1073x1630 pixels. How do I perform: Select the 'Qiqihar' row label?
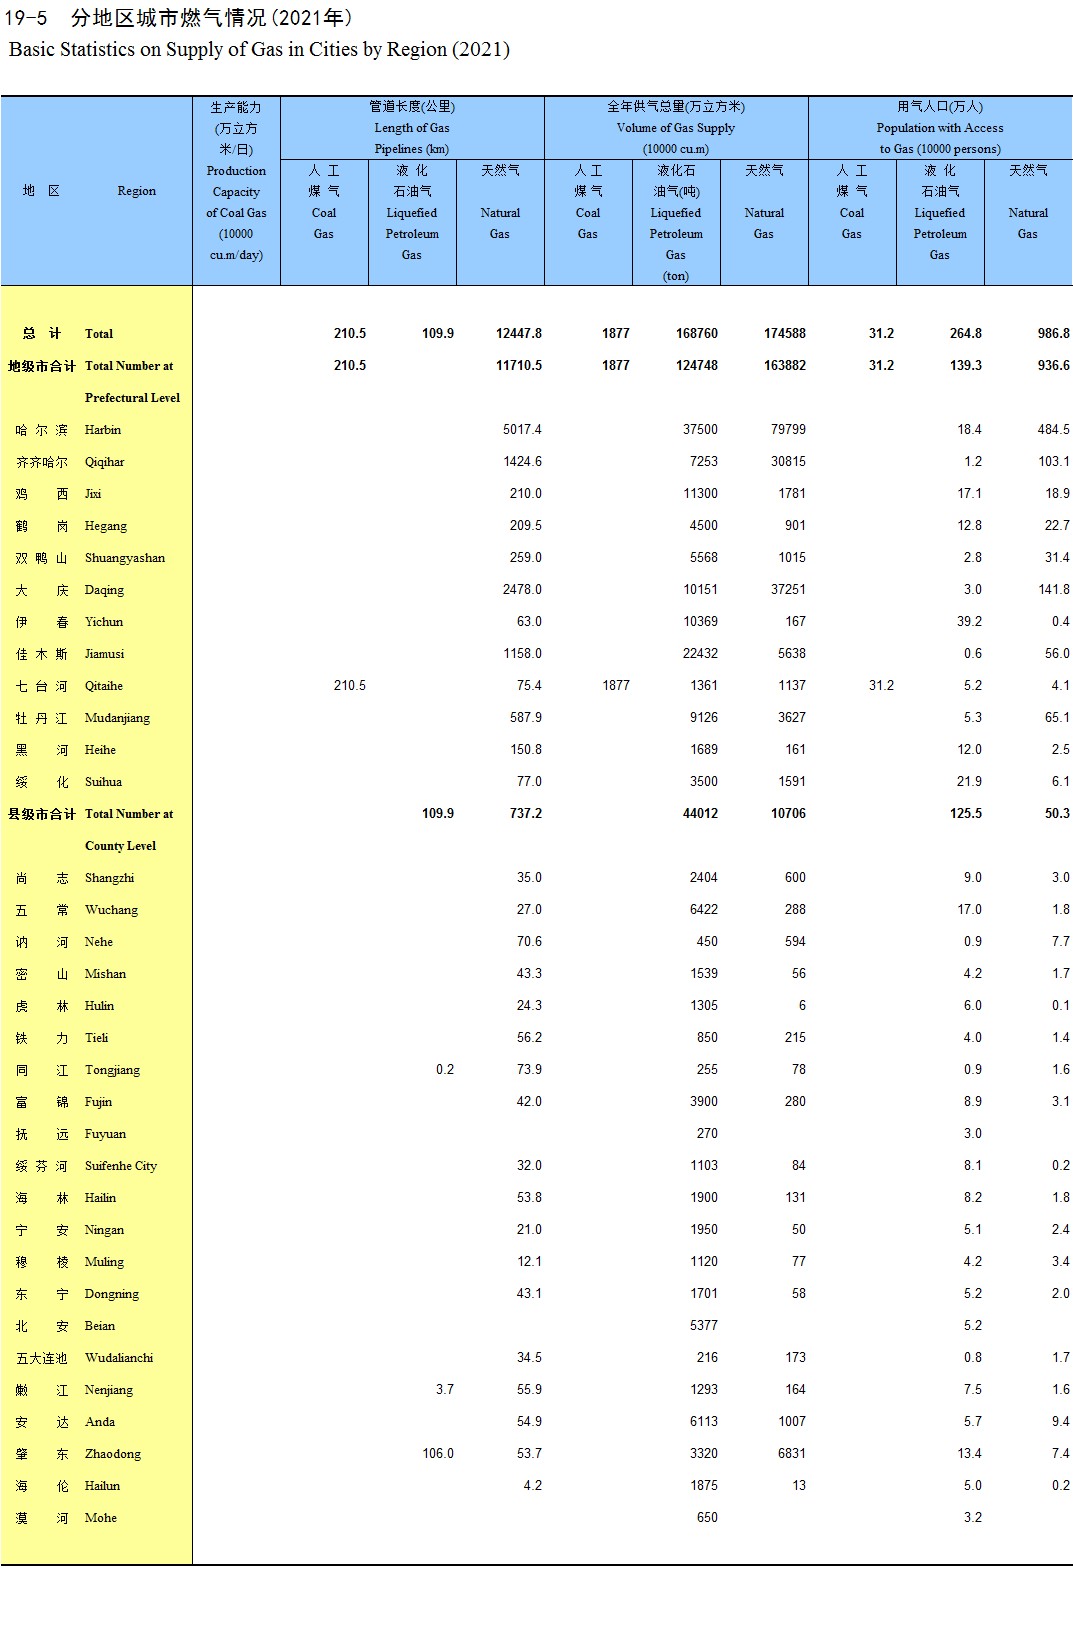[105, 462]
